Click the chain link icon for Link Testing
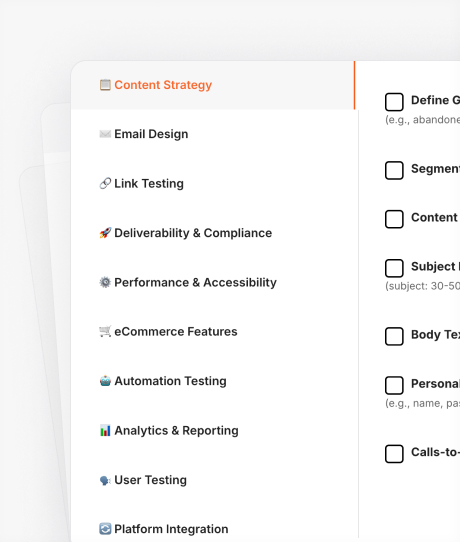The image size is (460, 542). pyautogui.click(x=105, y=184)
